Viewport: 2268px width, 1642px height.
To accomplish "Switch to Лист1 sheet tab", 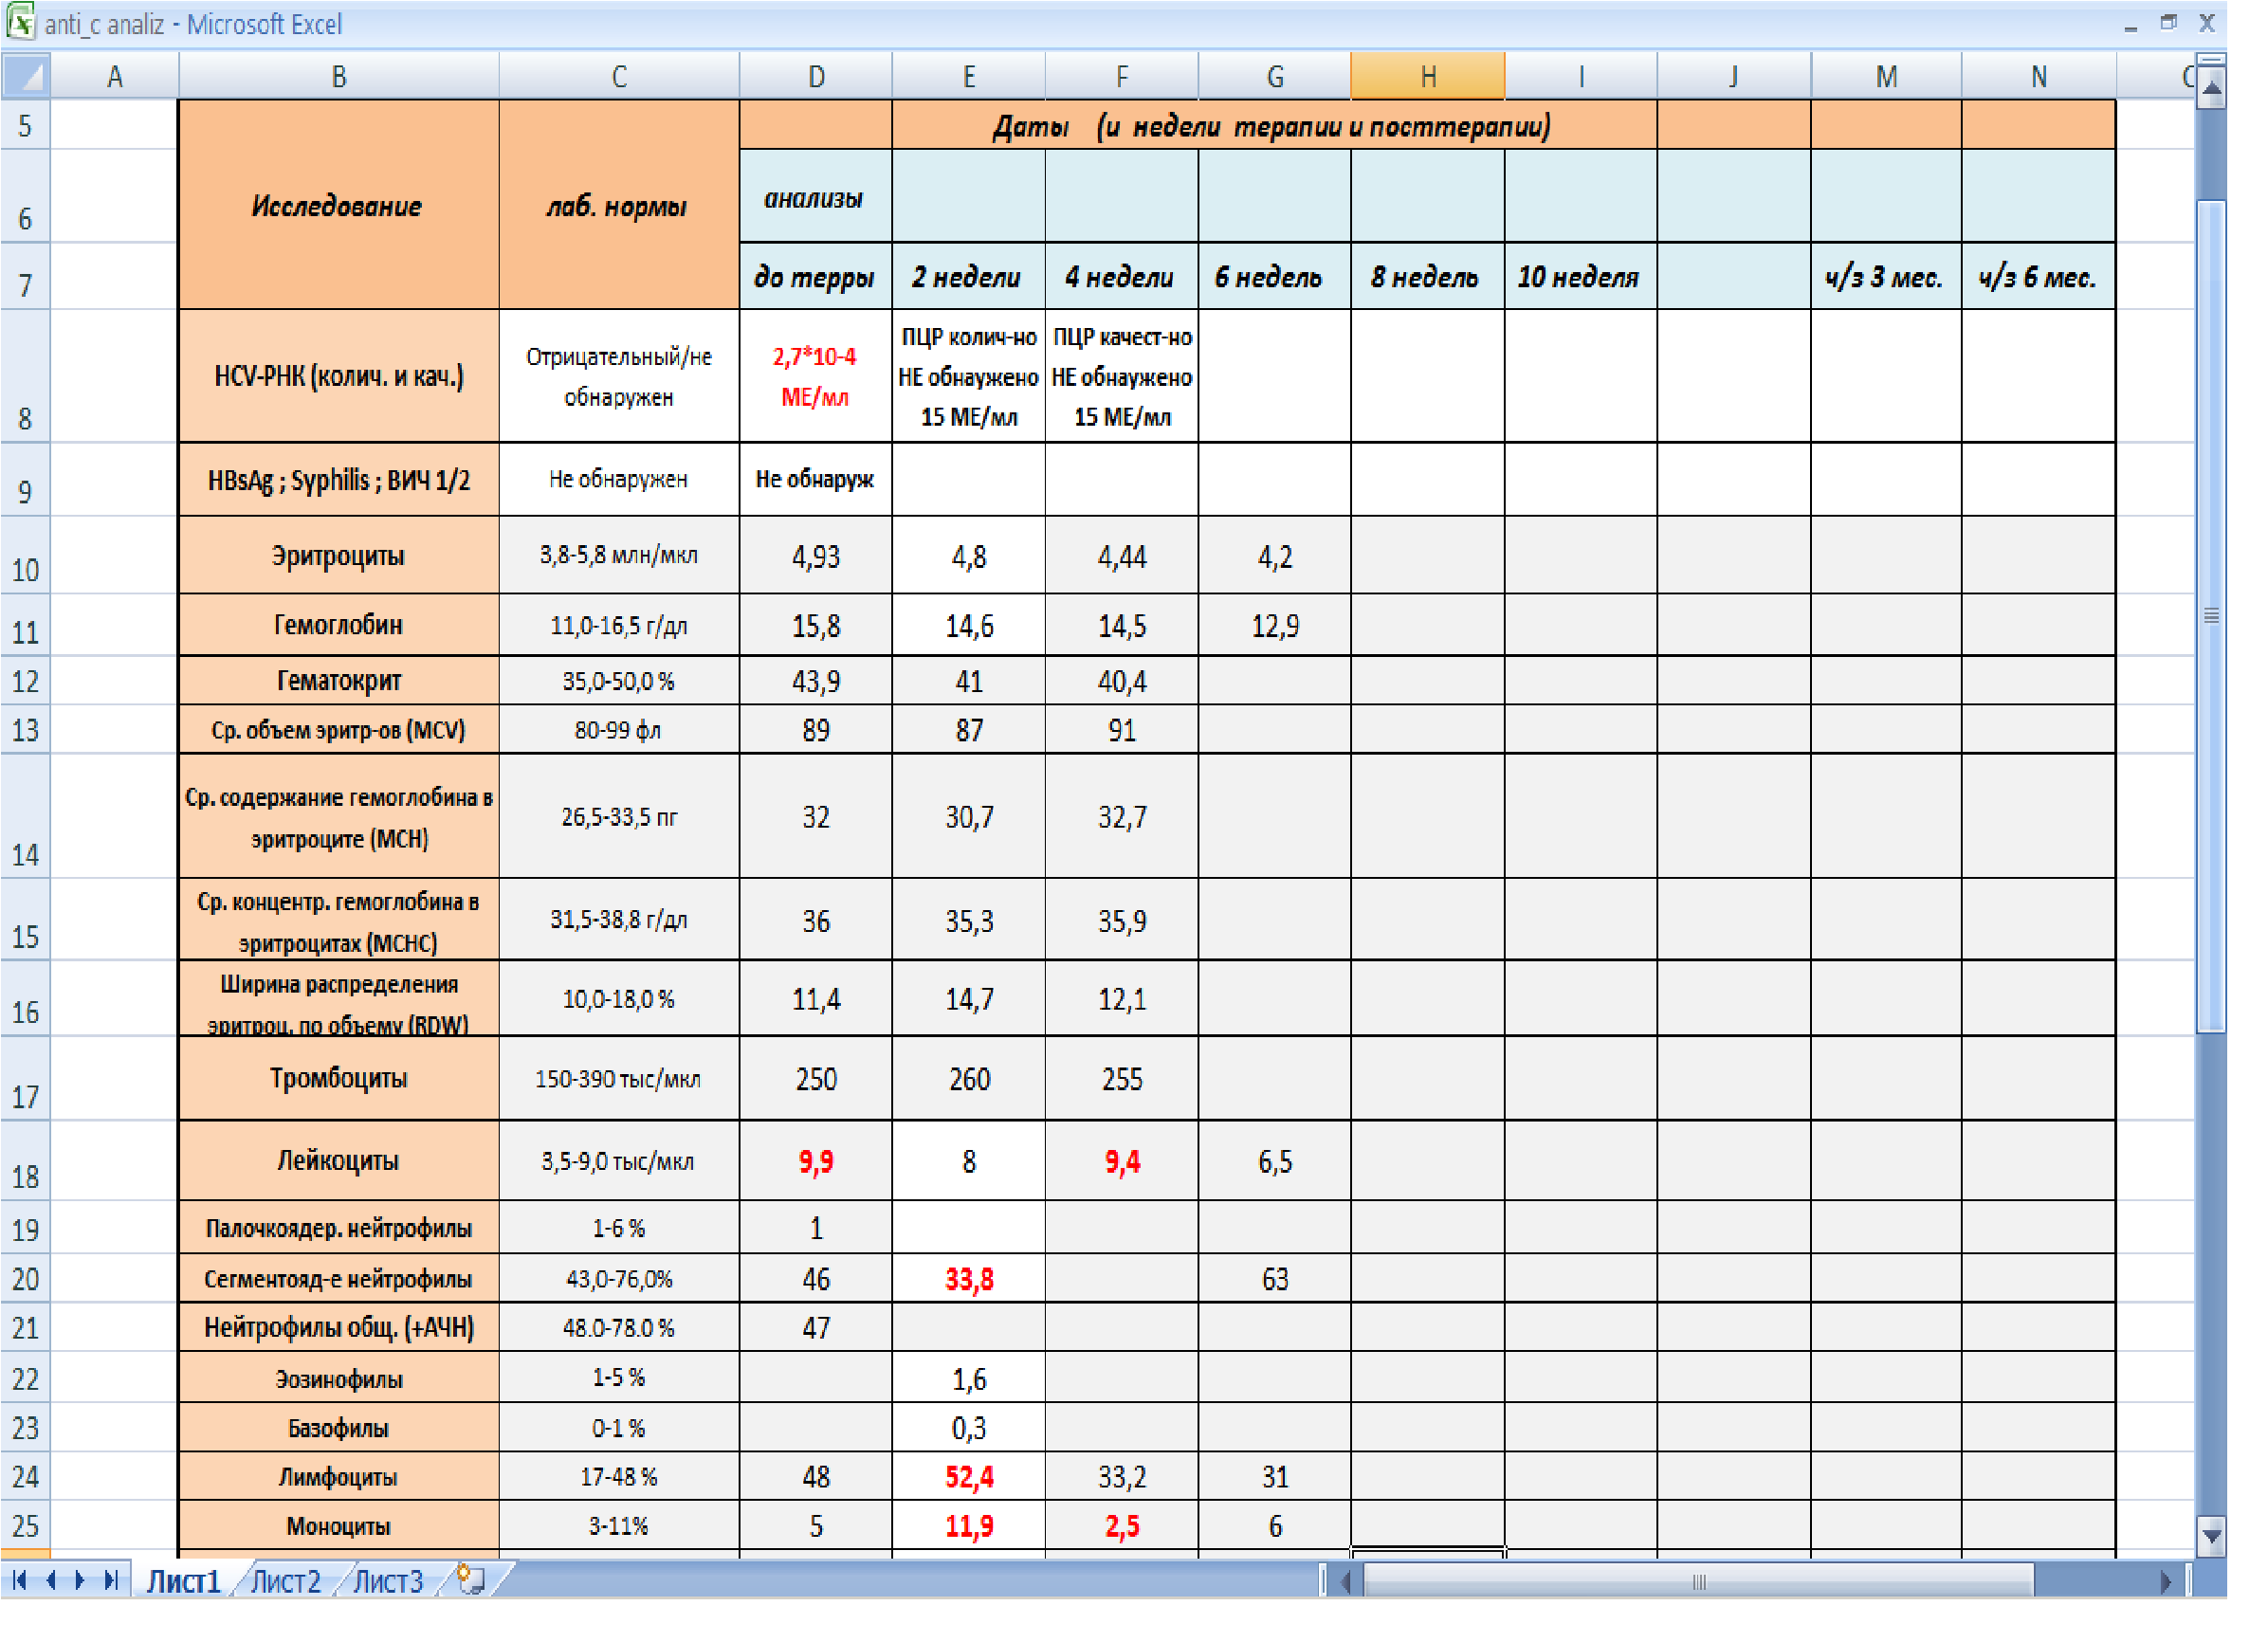I will [183, 1581].
